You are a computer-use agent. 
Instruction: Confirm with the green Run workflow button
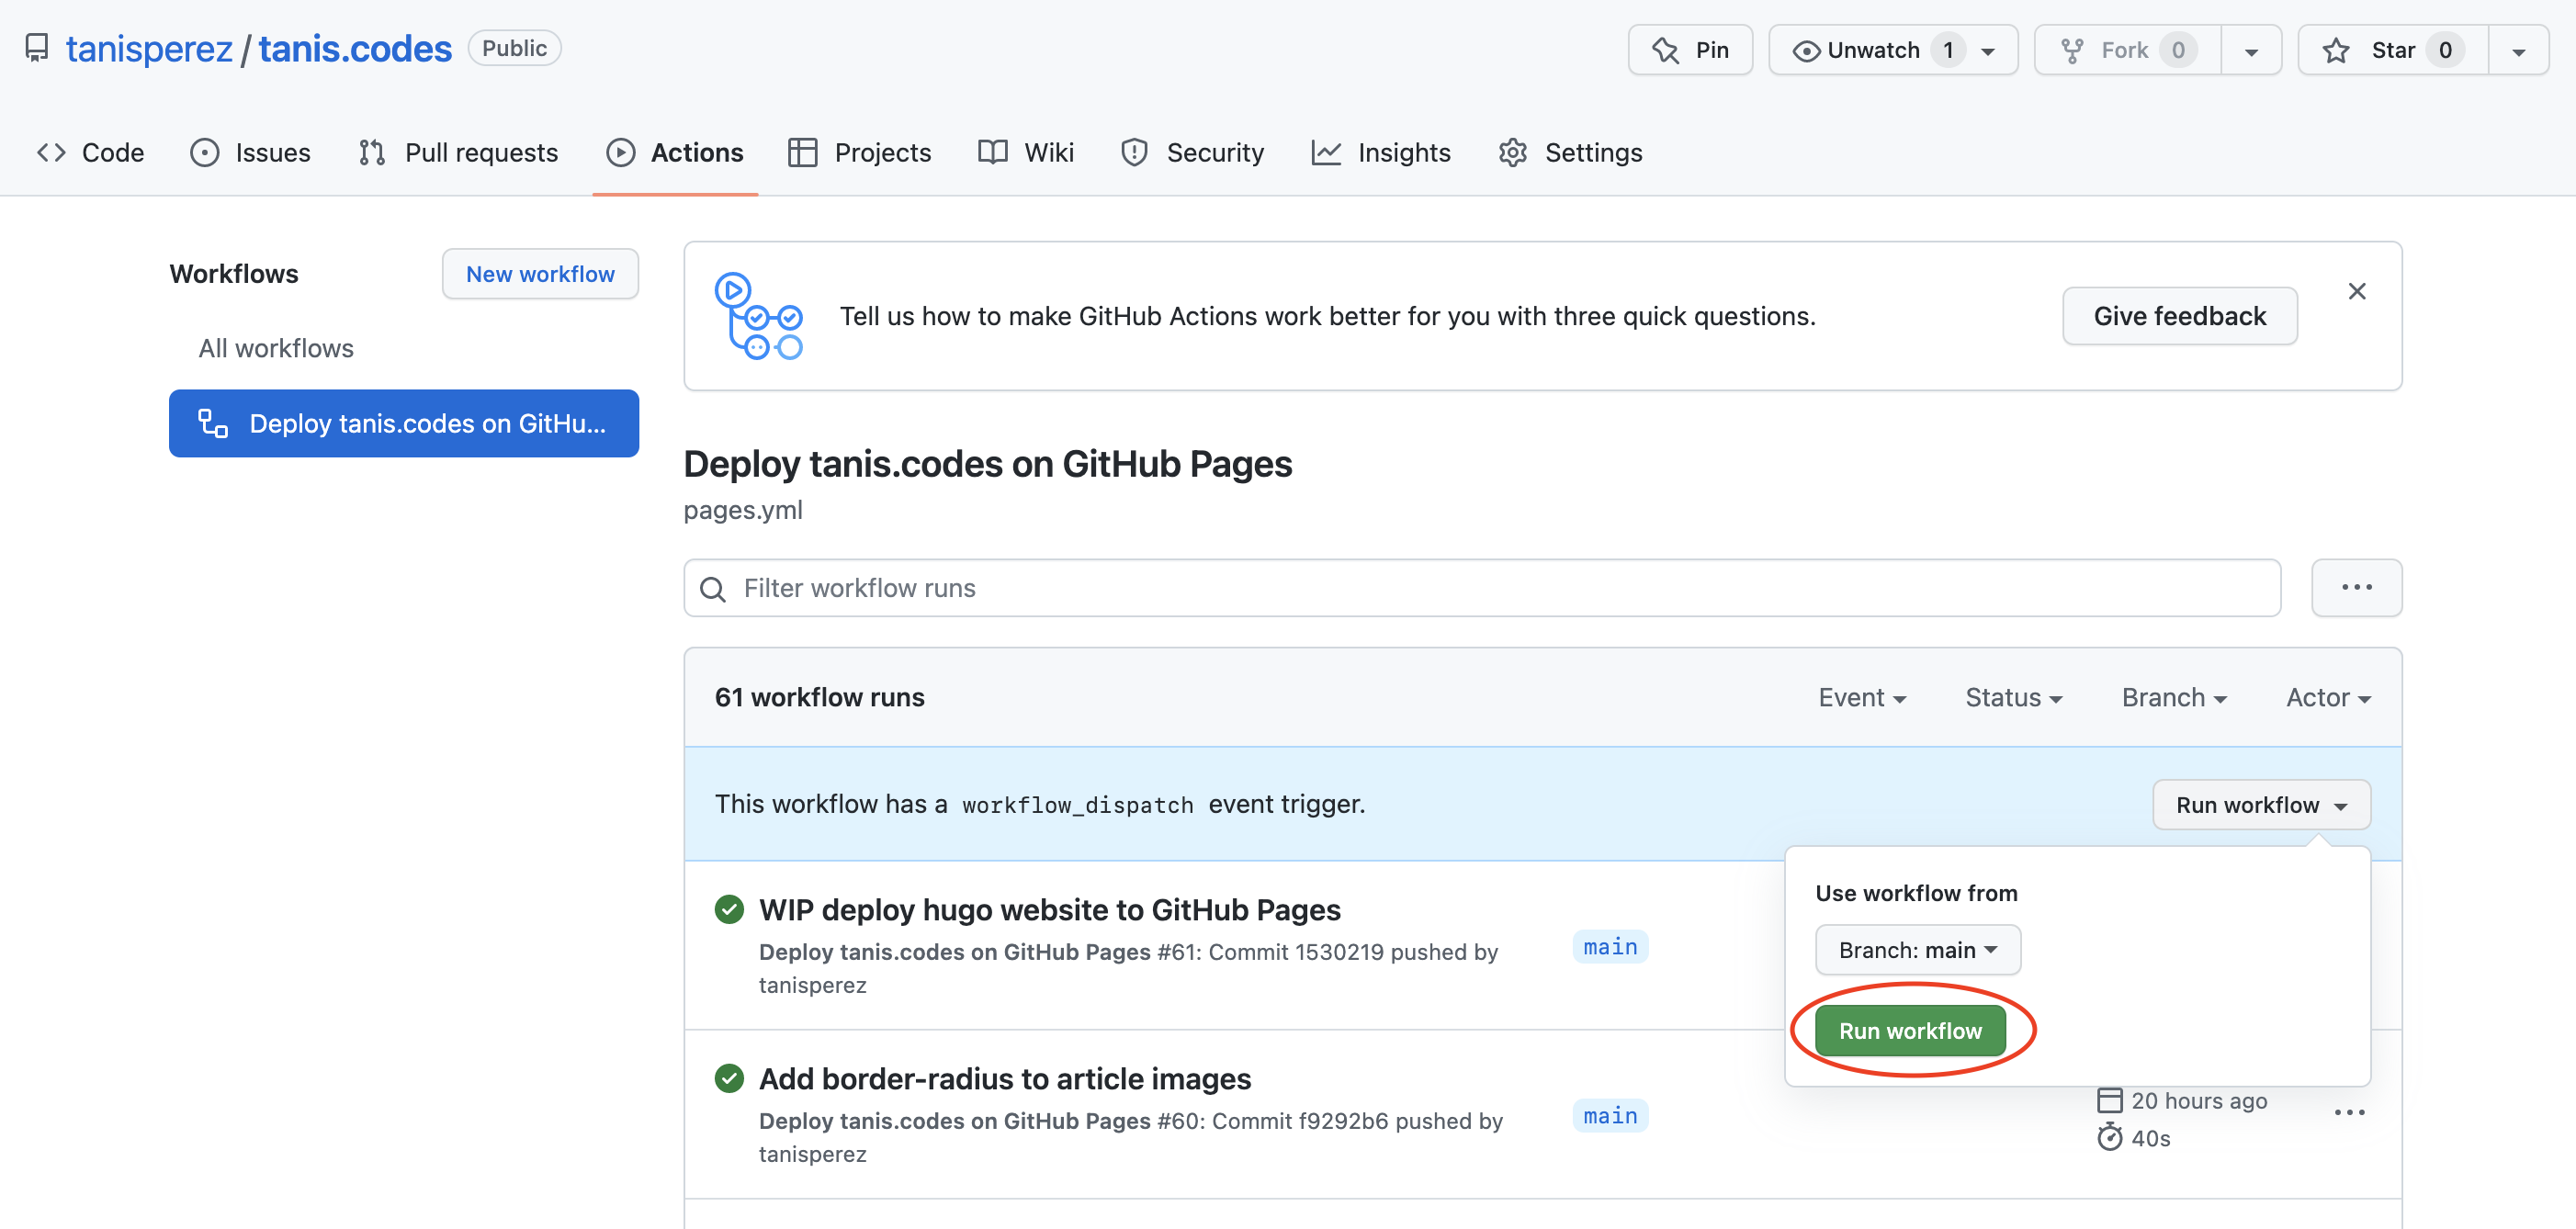coord(1909,1030)
